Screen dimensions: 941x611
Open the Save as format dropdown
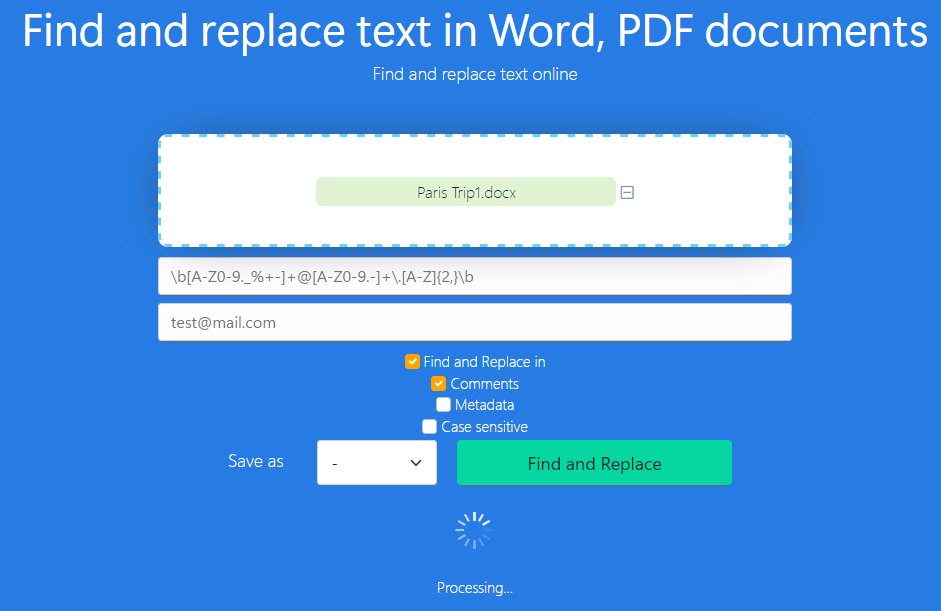(x=376, y=463)
